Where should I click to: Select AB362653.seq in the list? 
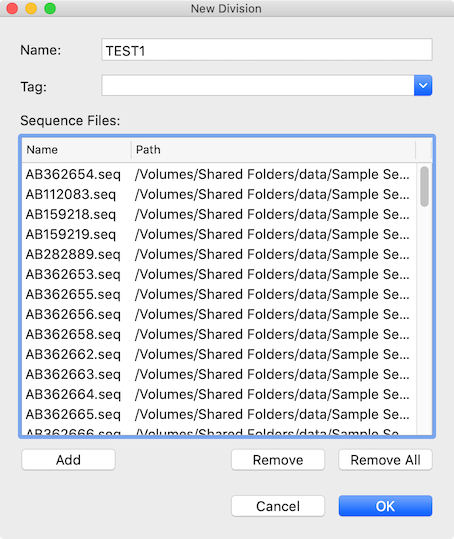tap(219, 274)
